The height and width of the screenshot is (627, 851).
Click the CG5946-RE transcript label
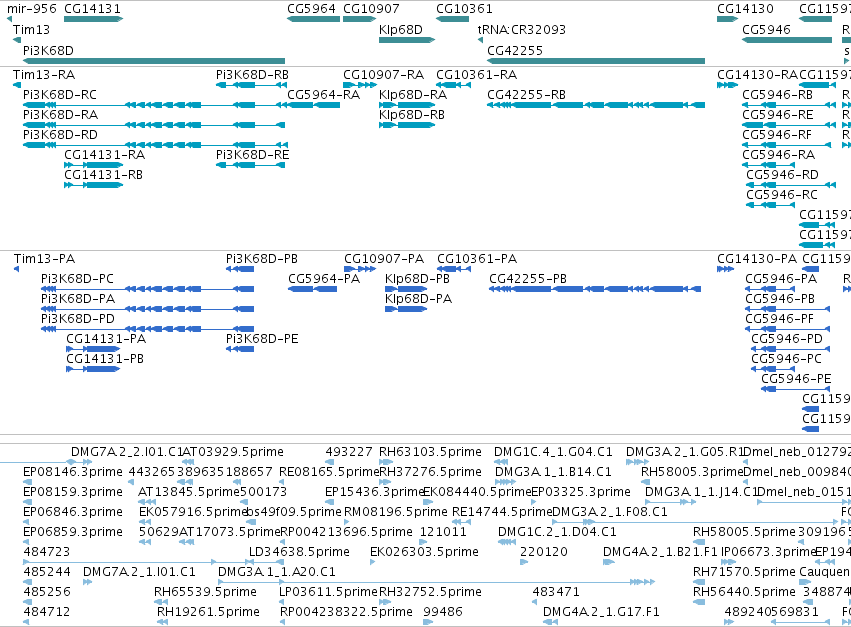coord(778,115)
